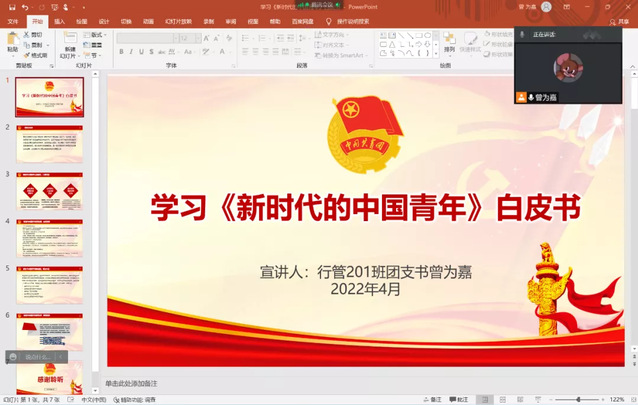
Task: Select the Format Painter (格式刷) tool
Action: coord(35,55)
